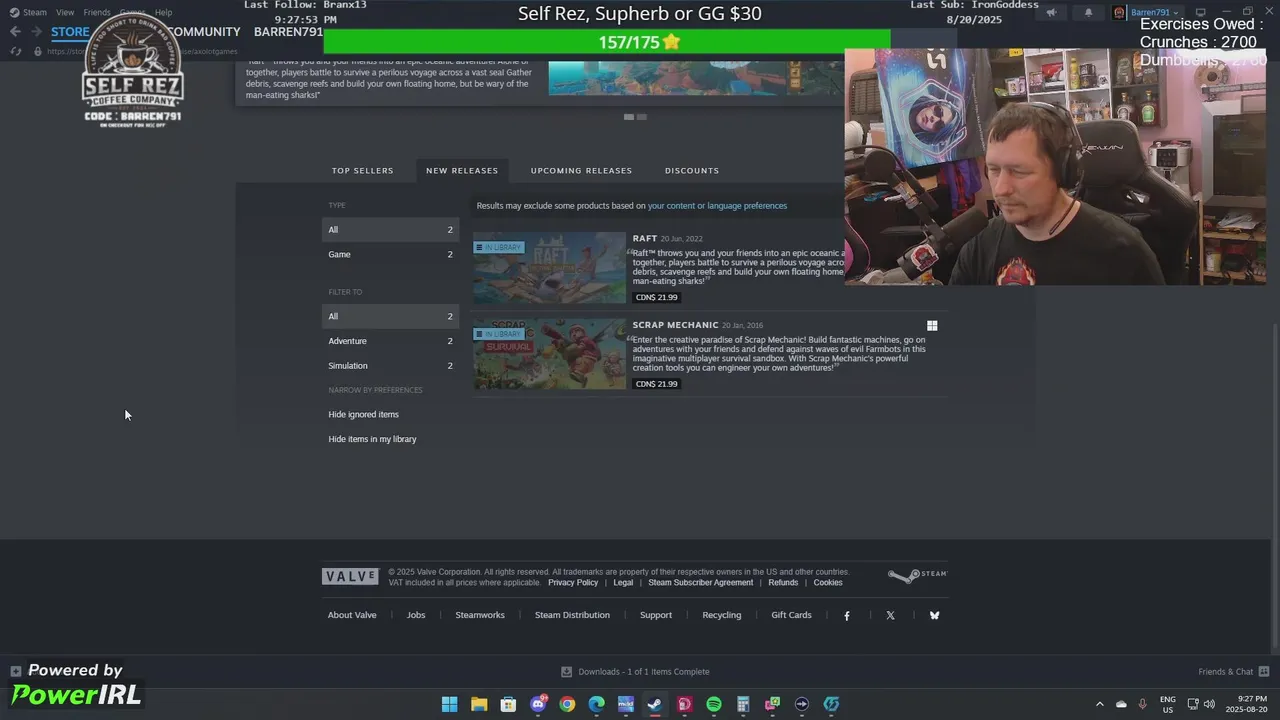1280x720 pixels.
Task: Open Steam's X social icon
Action: point(890,616)
